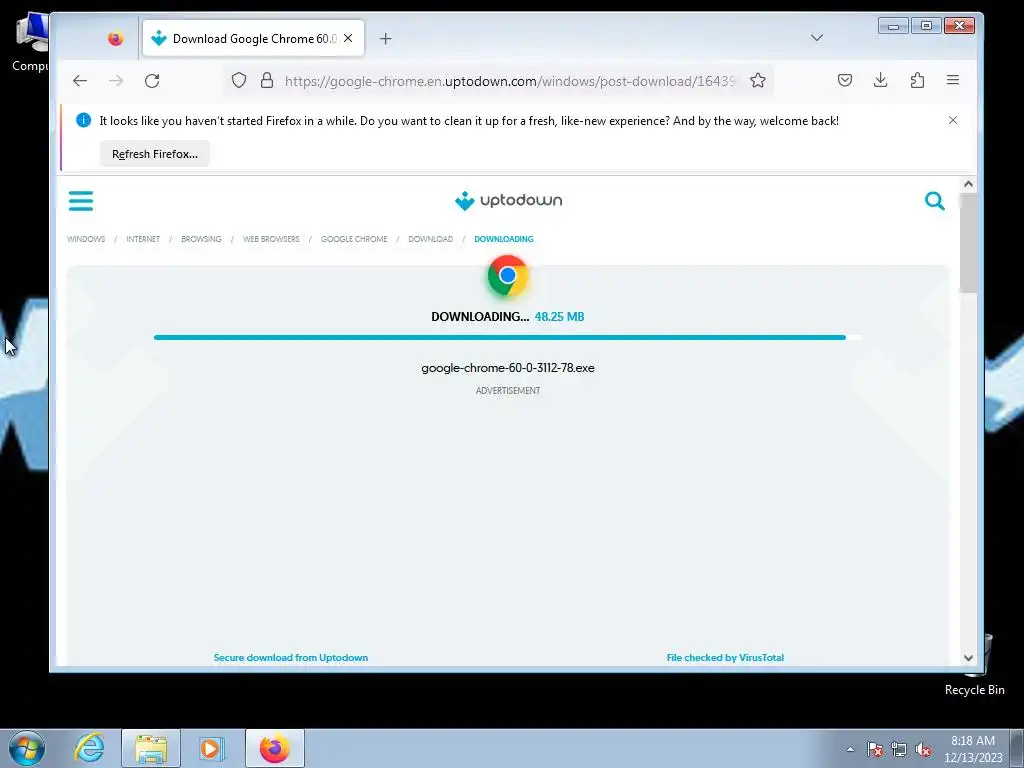Open the Windows Start menu
1024x768 pixels.
click(27, 748)
